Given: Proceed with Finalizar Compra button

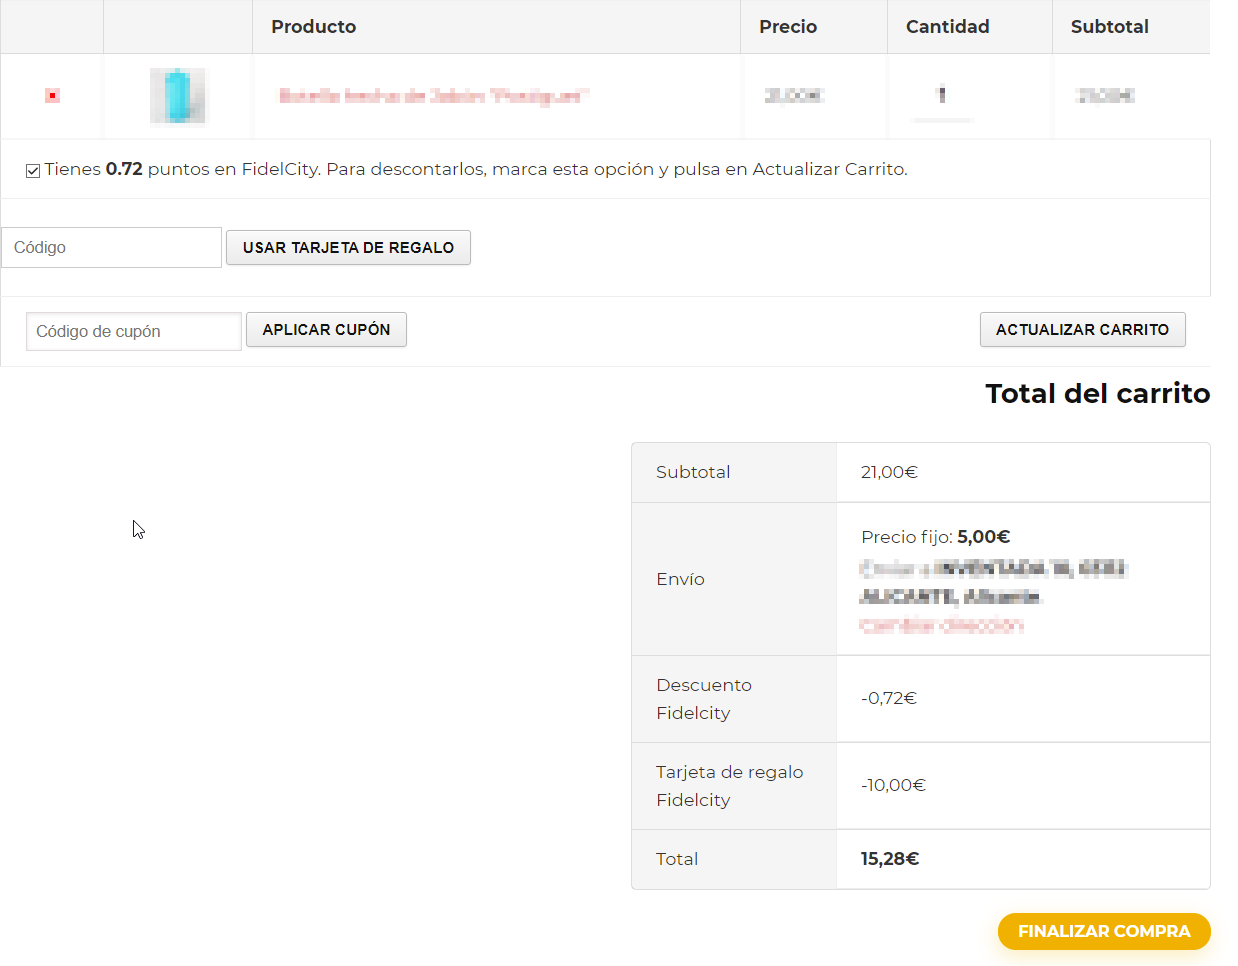Looking at the screenshot, I should 1104,931.
